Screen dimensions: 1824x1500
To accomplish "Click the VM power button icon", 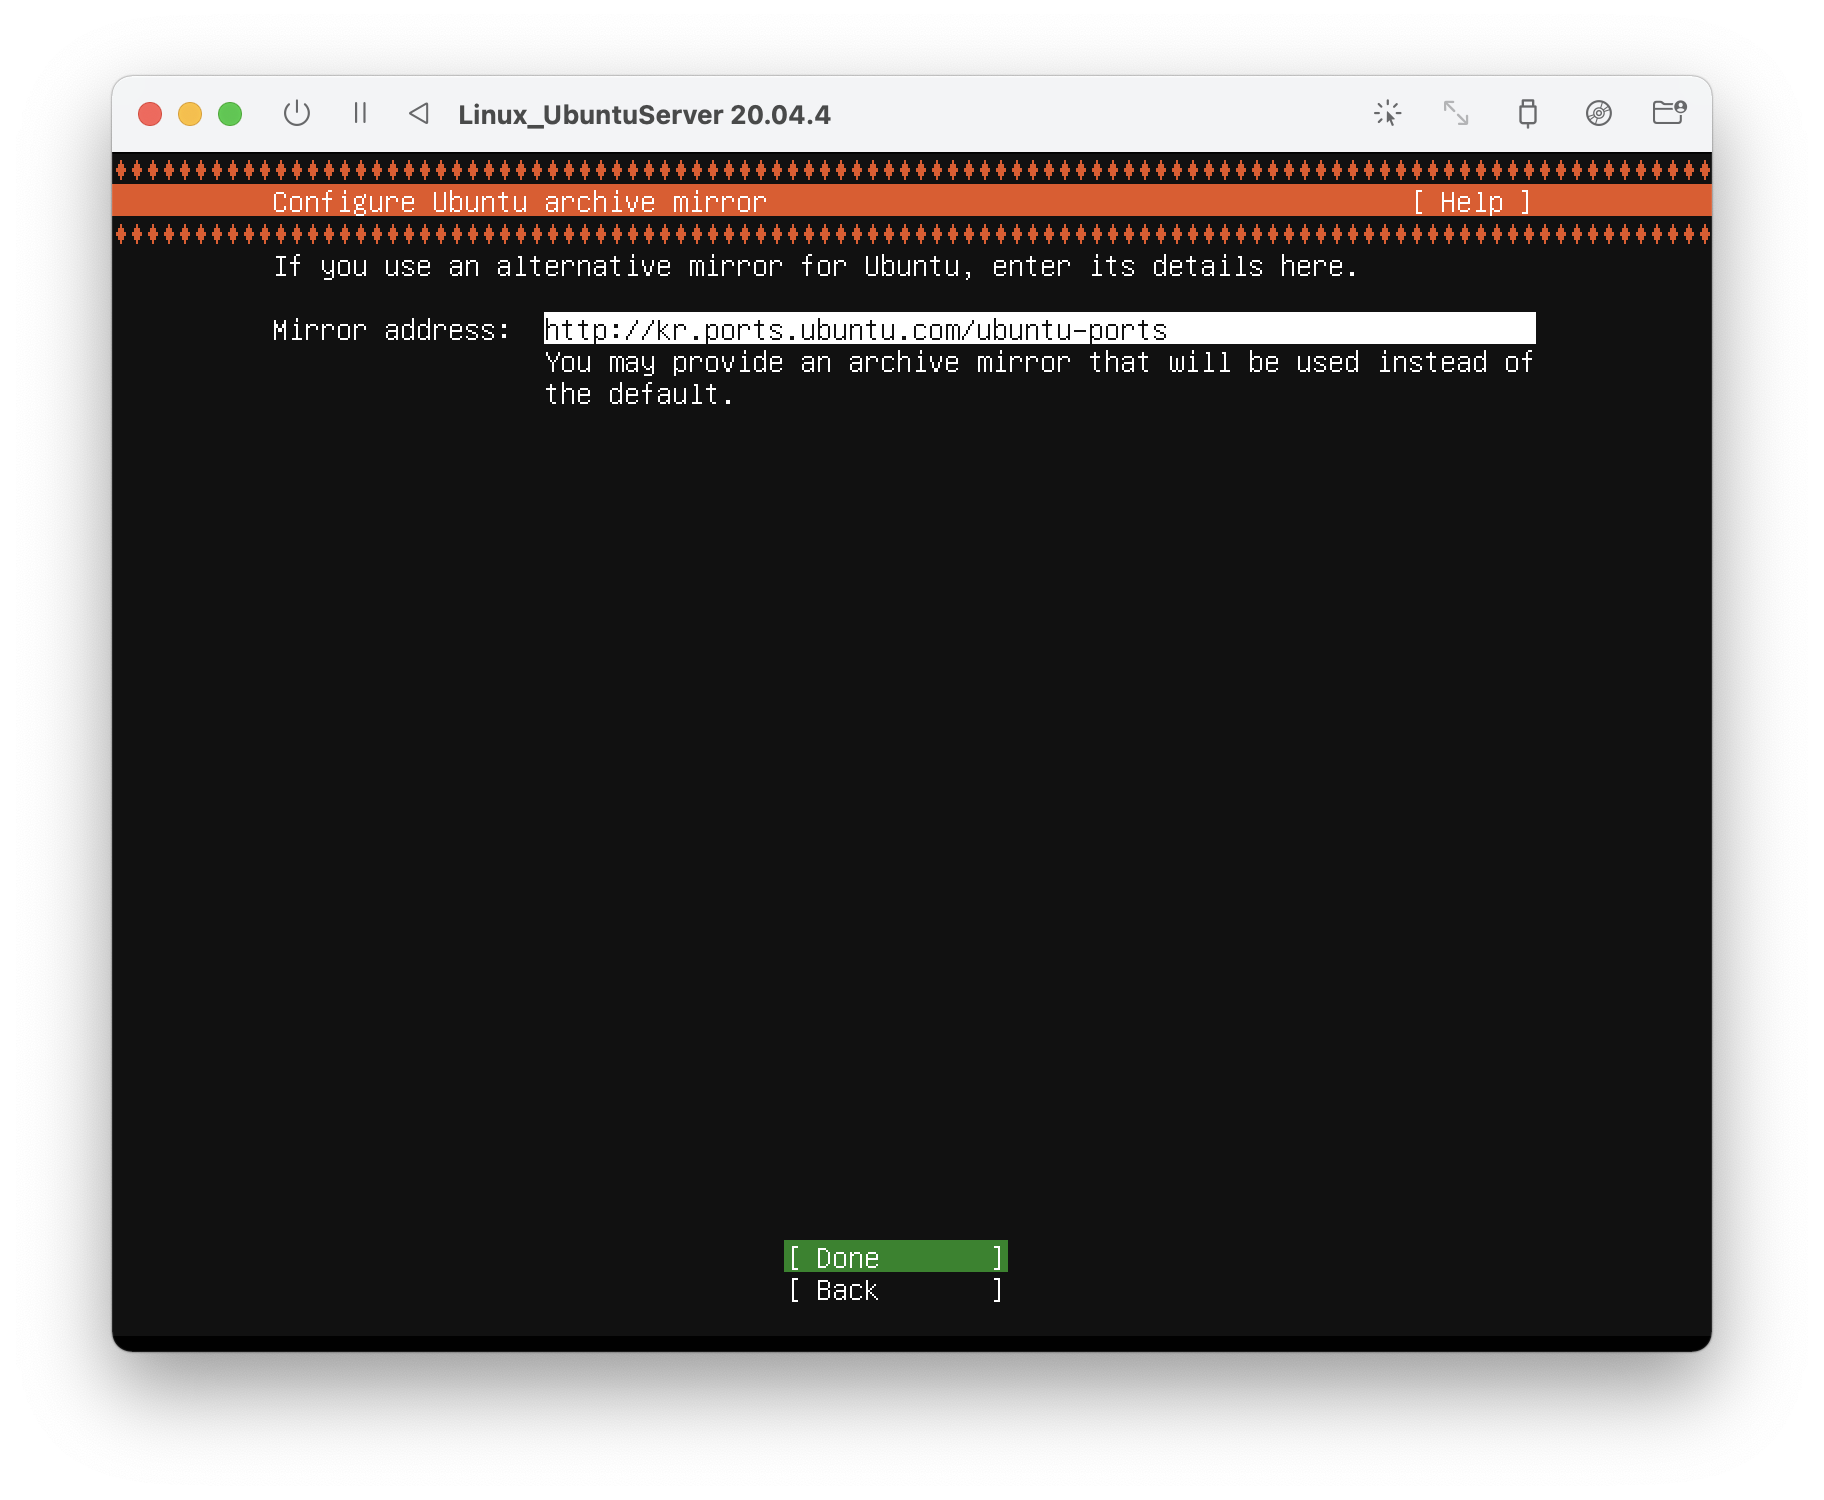I will coord(297,114).
